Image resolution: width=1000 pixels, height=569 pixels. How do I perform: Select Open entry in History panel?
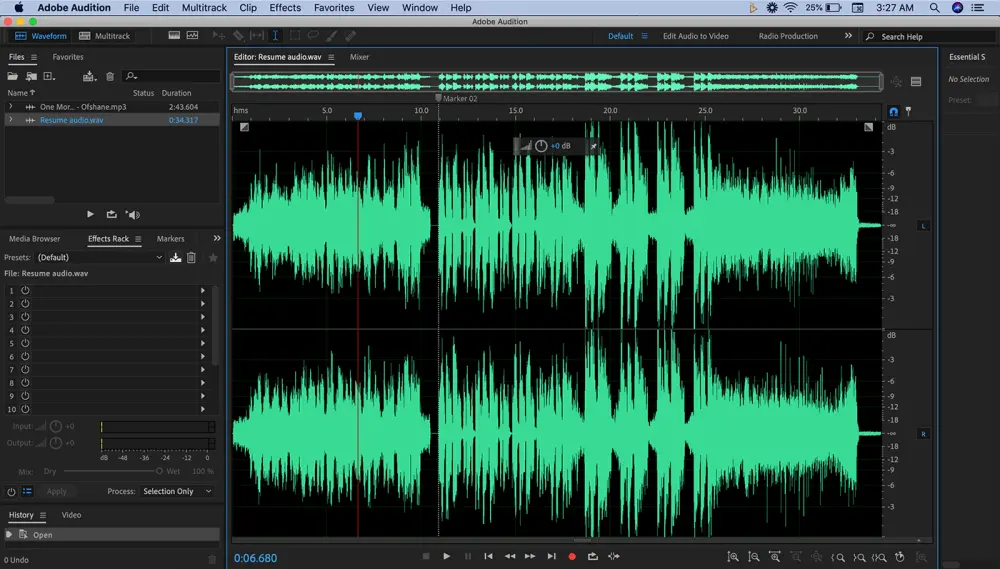112,535
